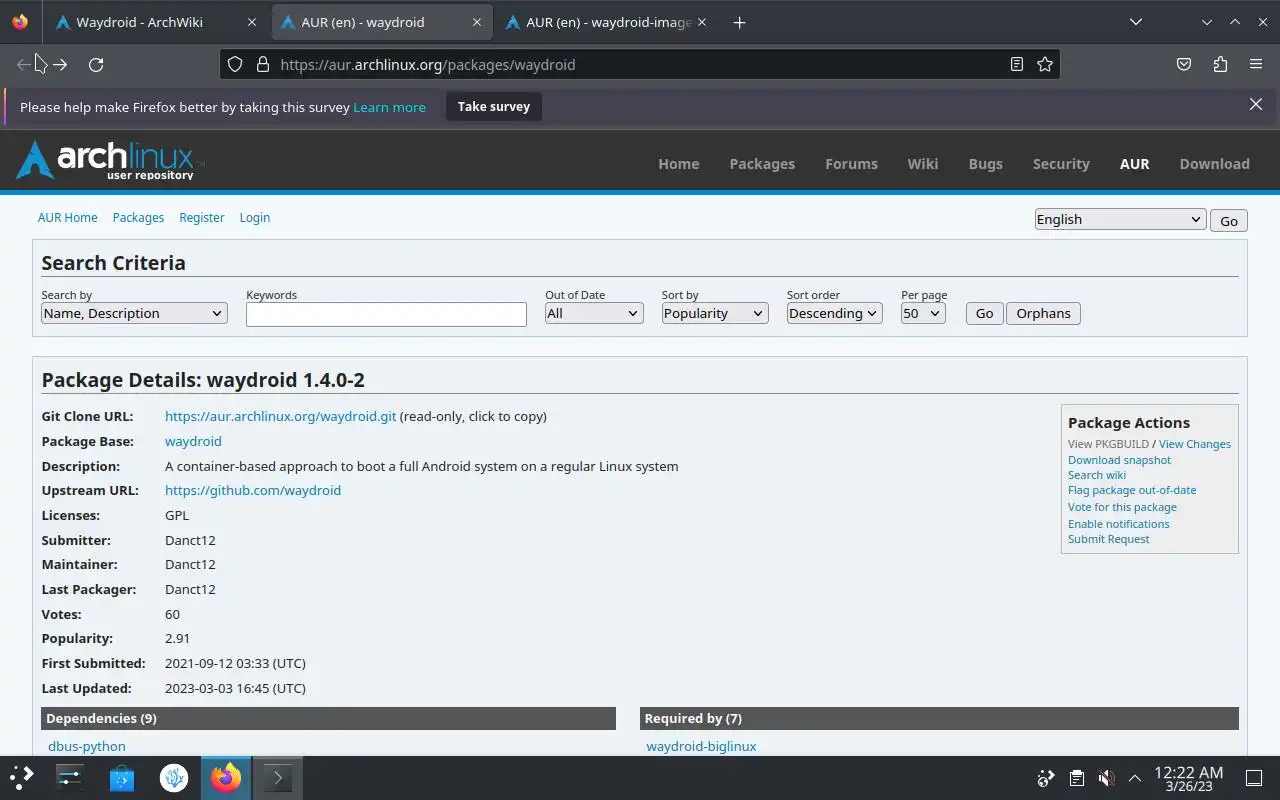Image resolution: width=1280 pixels, height=800 pixels.
Task: Close the AUR waydroid-image tab
Action: (701, 22)
